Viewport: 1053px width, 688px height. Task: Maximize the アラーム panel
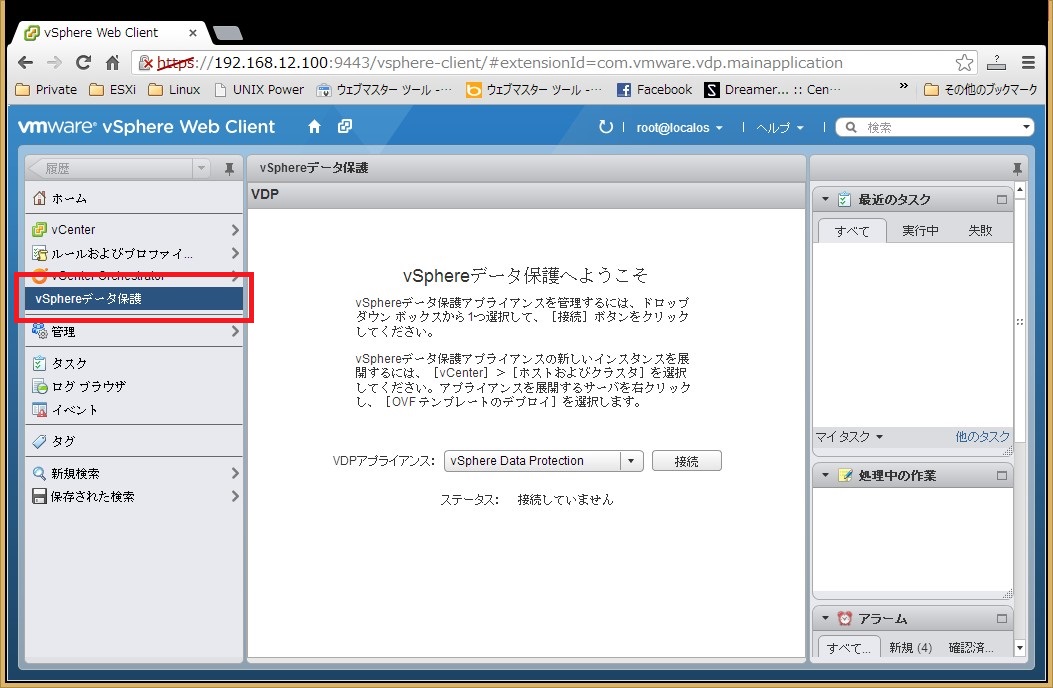coord(1002,618)
